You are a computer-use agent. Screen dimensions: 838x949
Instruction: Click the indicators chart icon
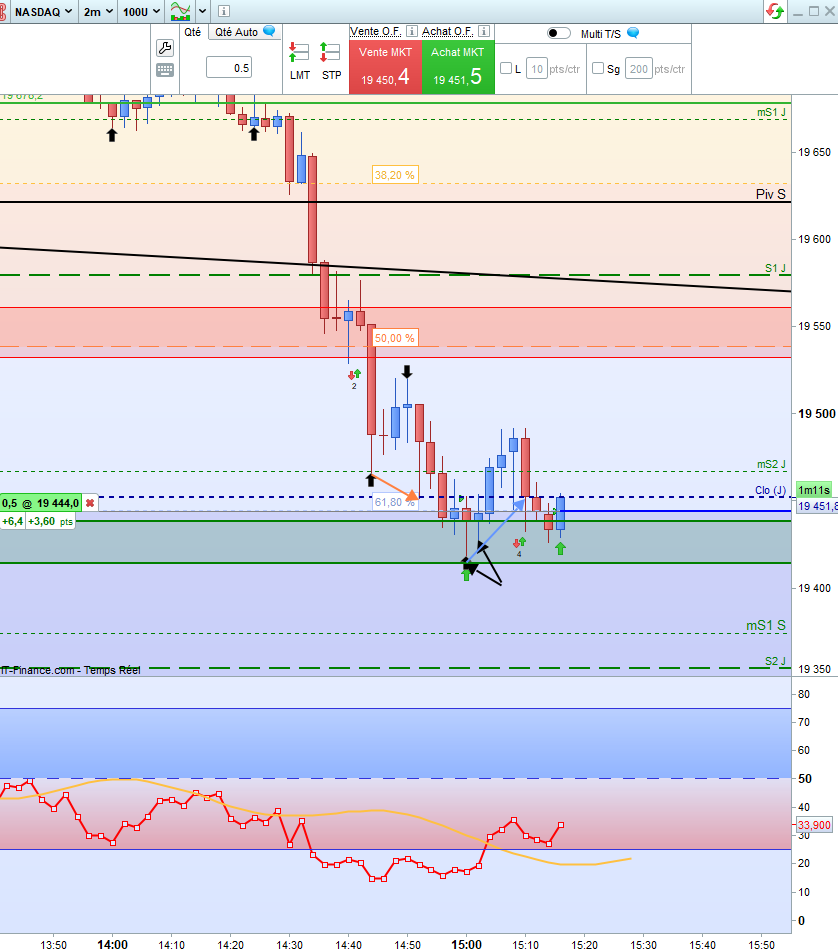180,11
